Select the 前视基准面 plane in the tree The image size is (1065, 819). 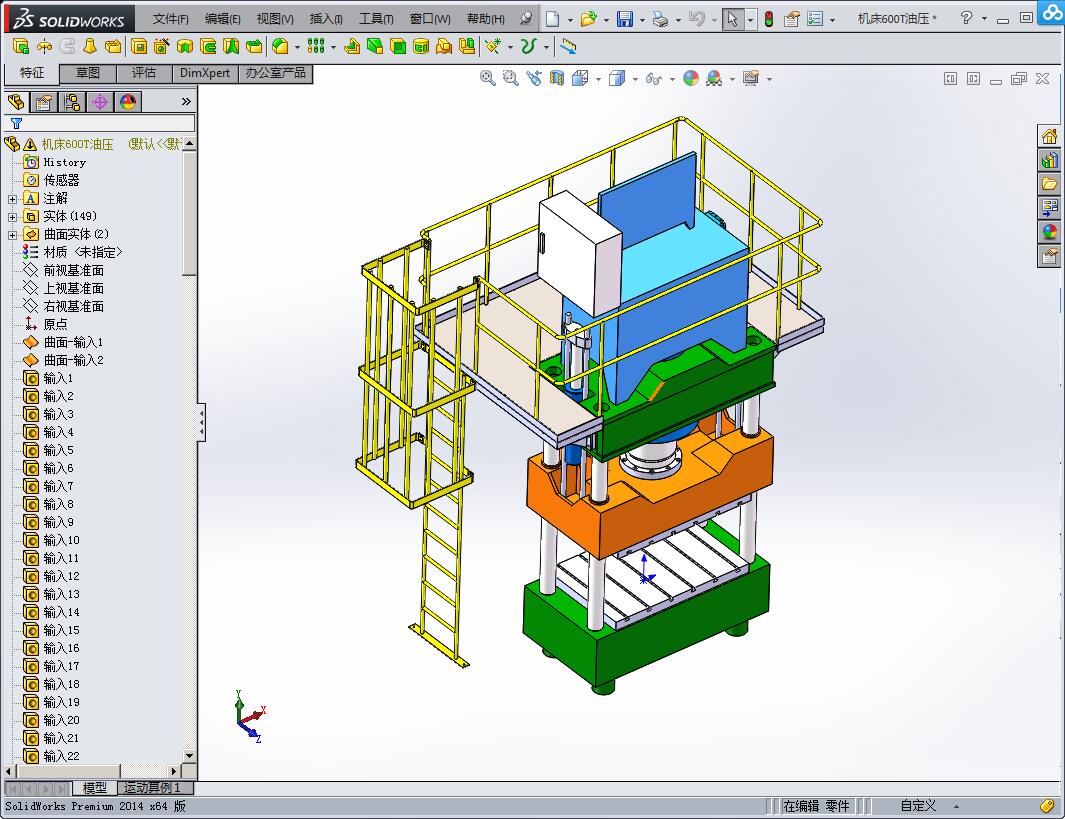73,270
